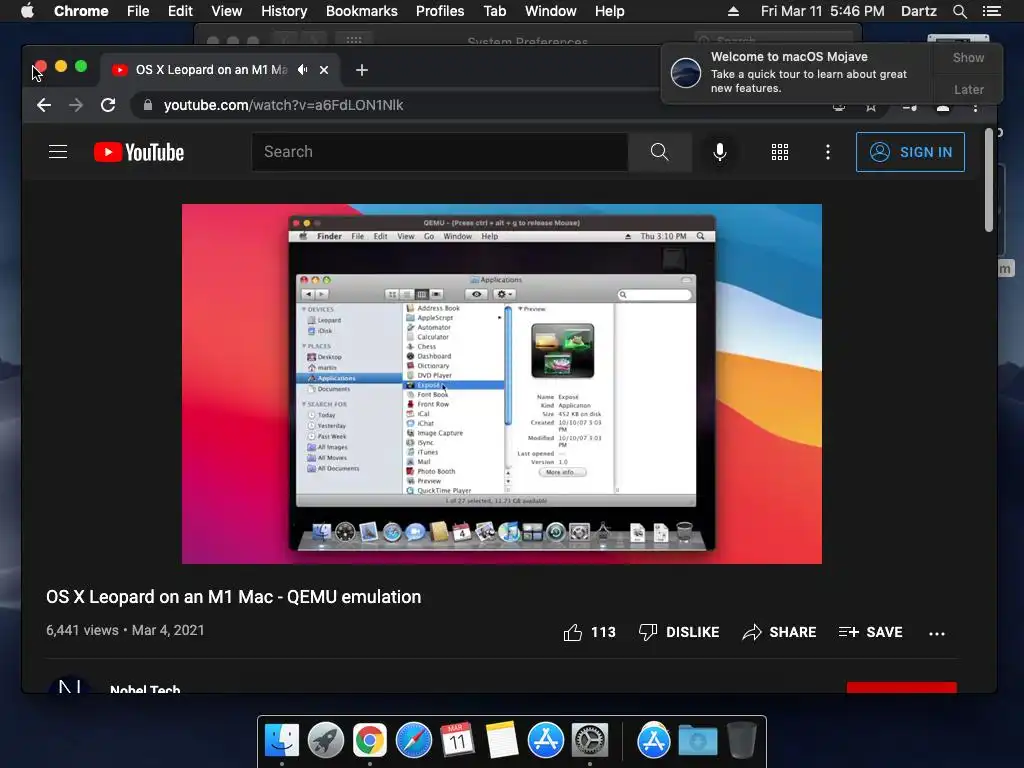Open System Preferences from the Dock
Image resolution: width=1024 pixels, height=768 pixels.
click(x=590, y=740)
